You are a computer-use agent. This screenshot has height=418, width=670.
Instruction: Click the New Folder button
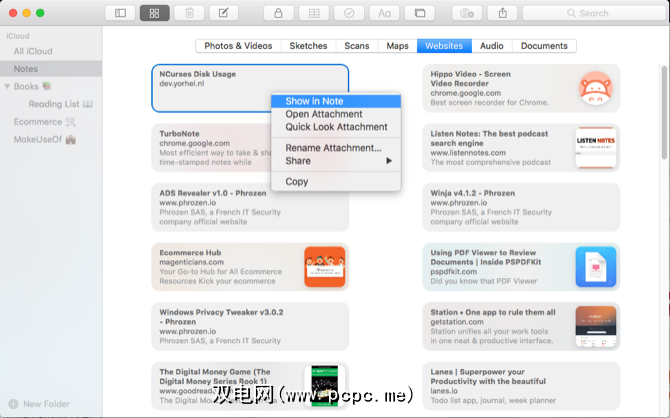coord(39,404)
